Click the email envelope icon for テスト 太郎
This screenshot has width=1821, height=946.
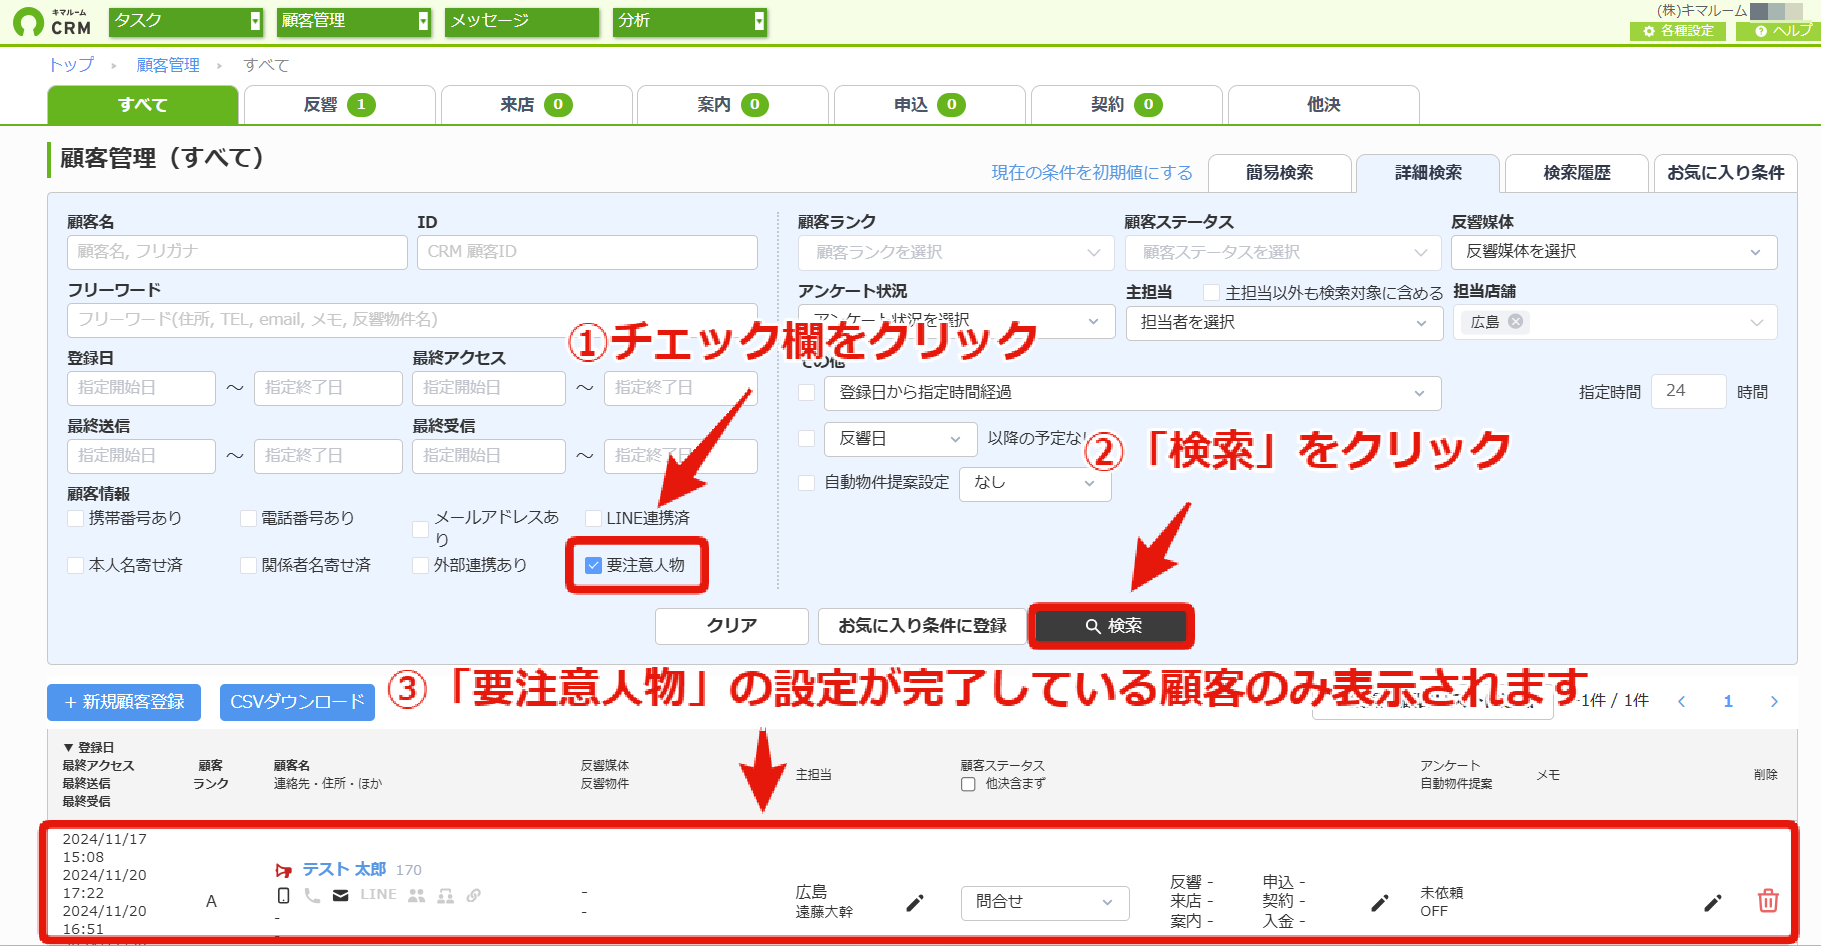341,895
